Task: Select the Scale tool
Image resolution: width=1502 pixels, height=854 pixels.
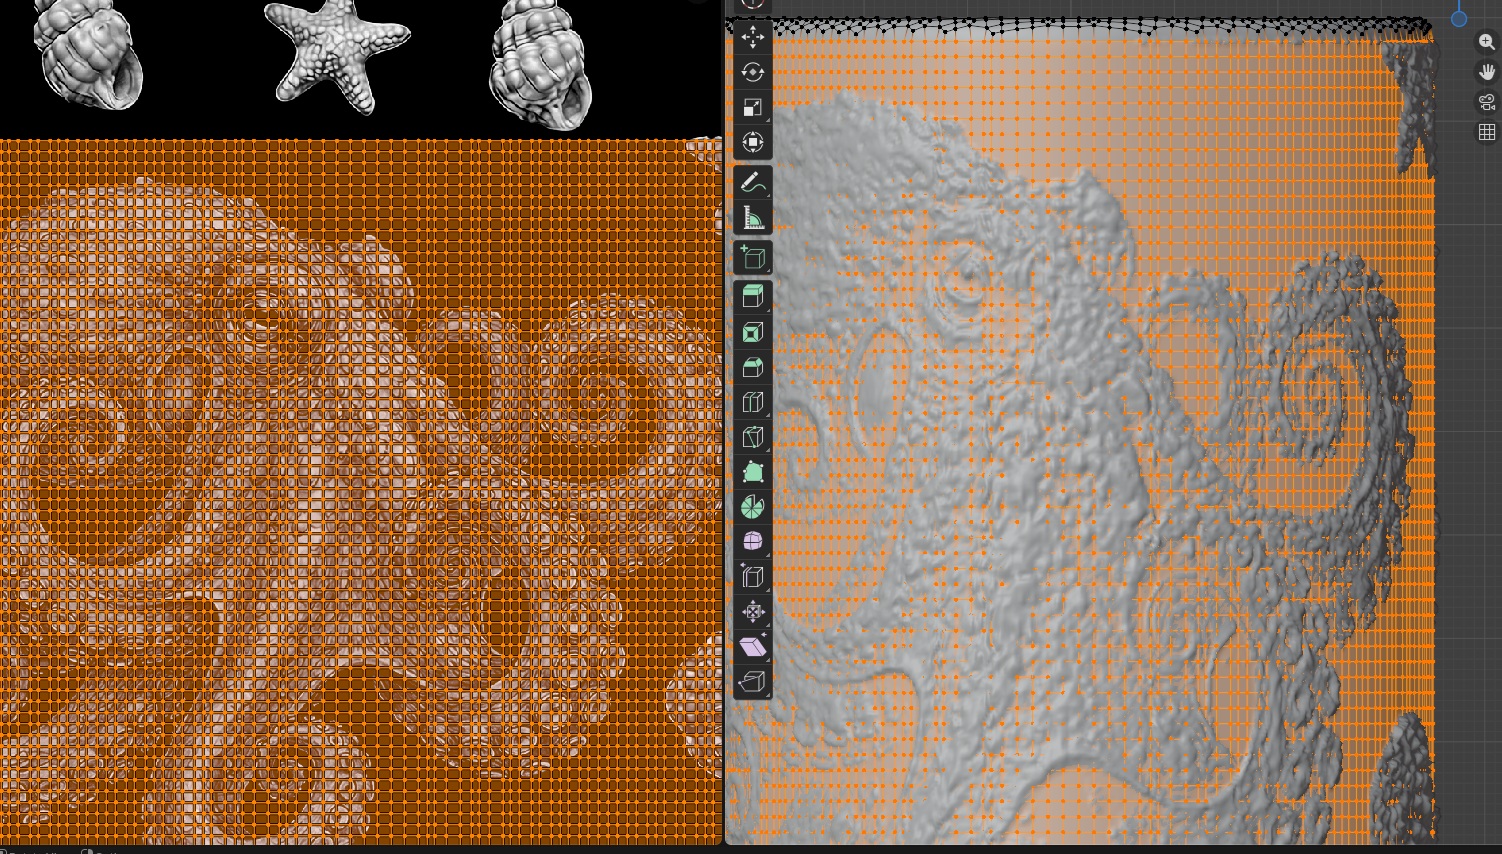Action: [752, 107]
